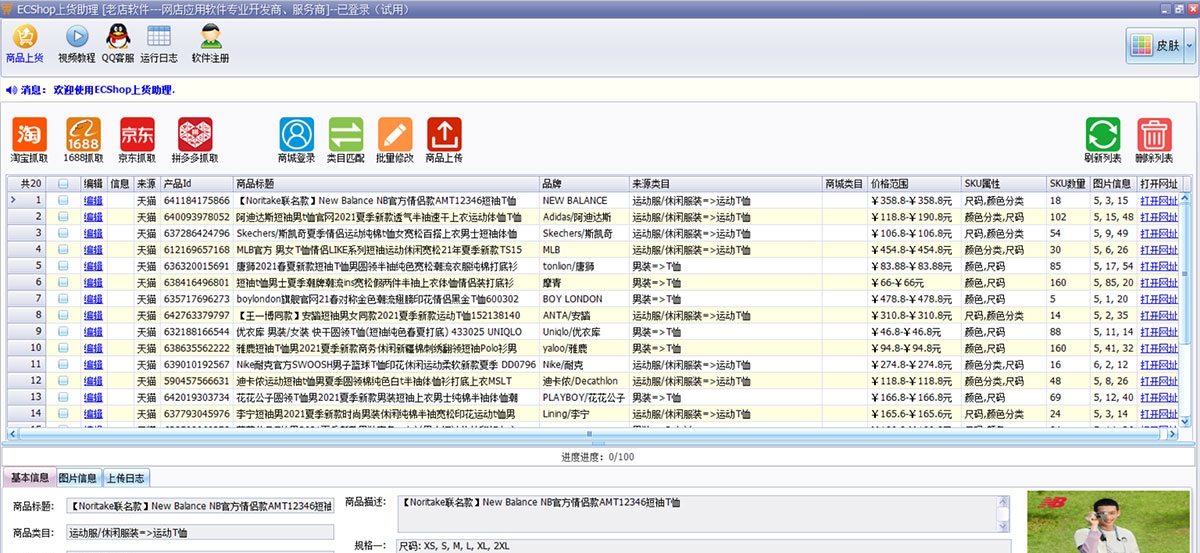
Task: Click the table's horizontal scrollbar
Action: (x=592, y=434)
